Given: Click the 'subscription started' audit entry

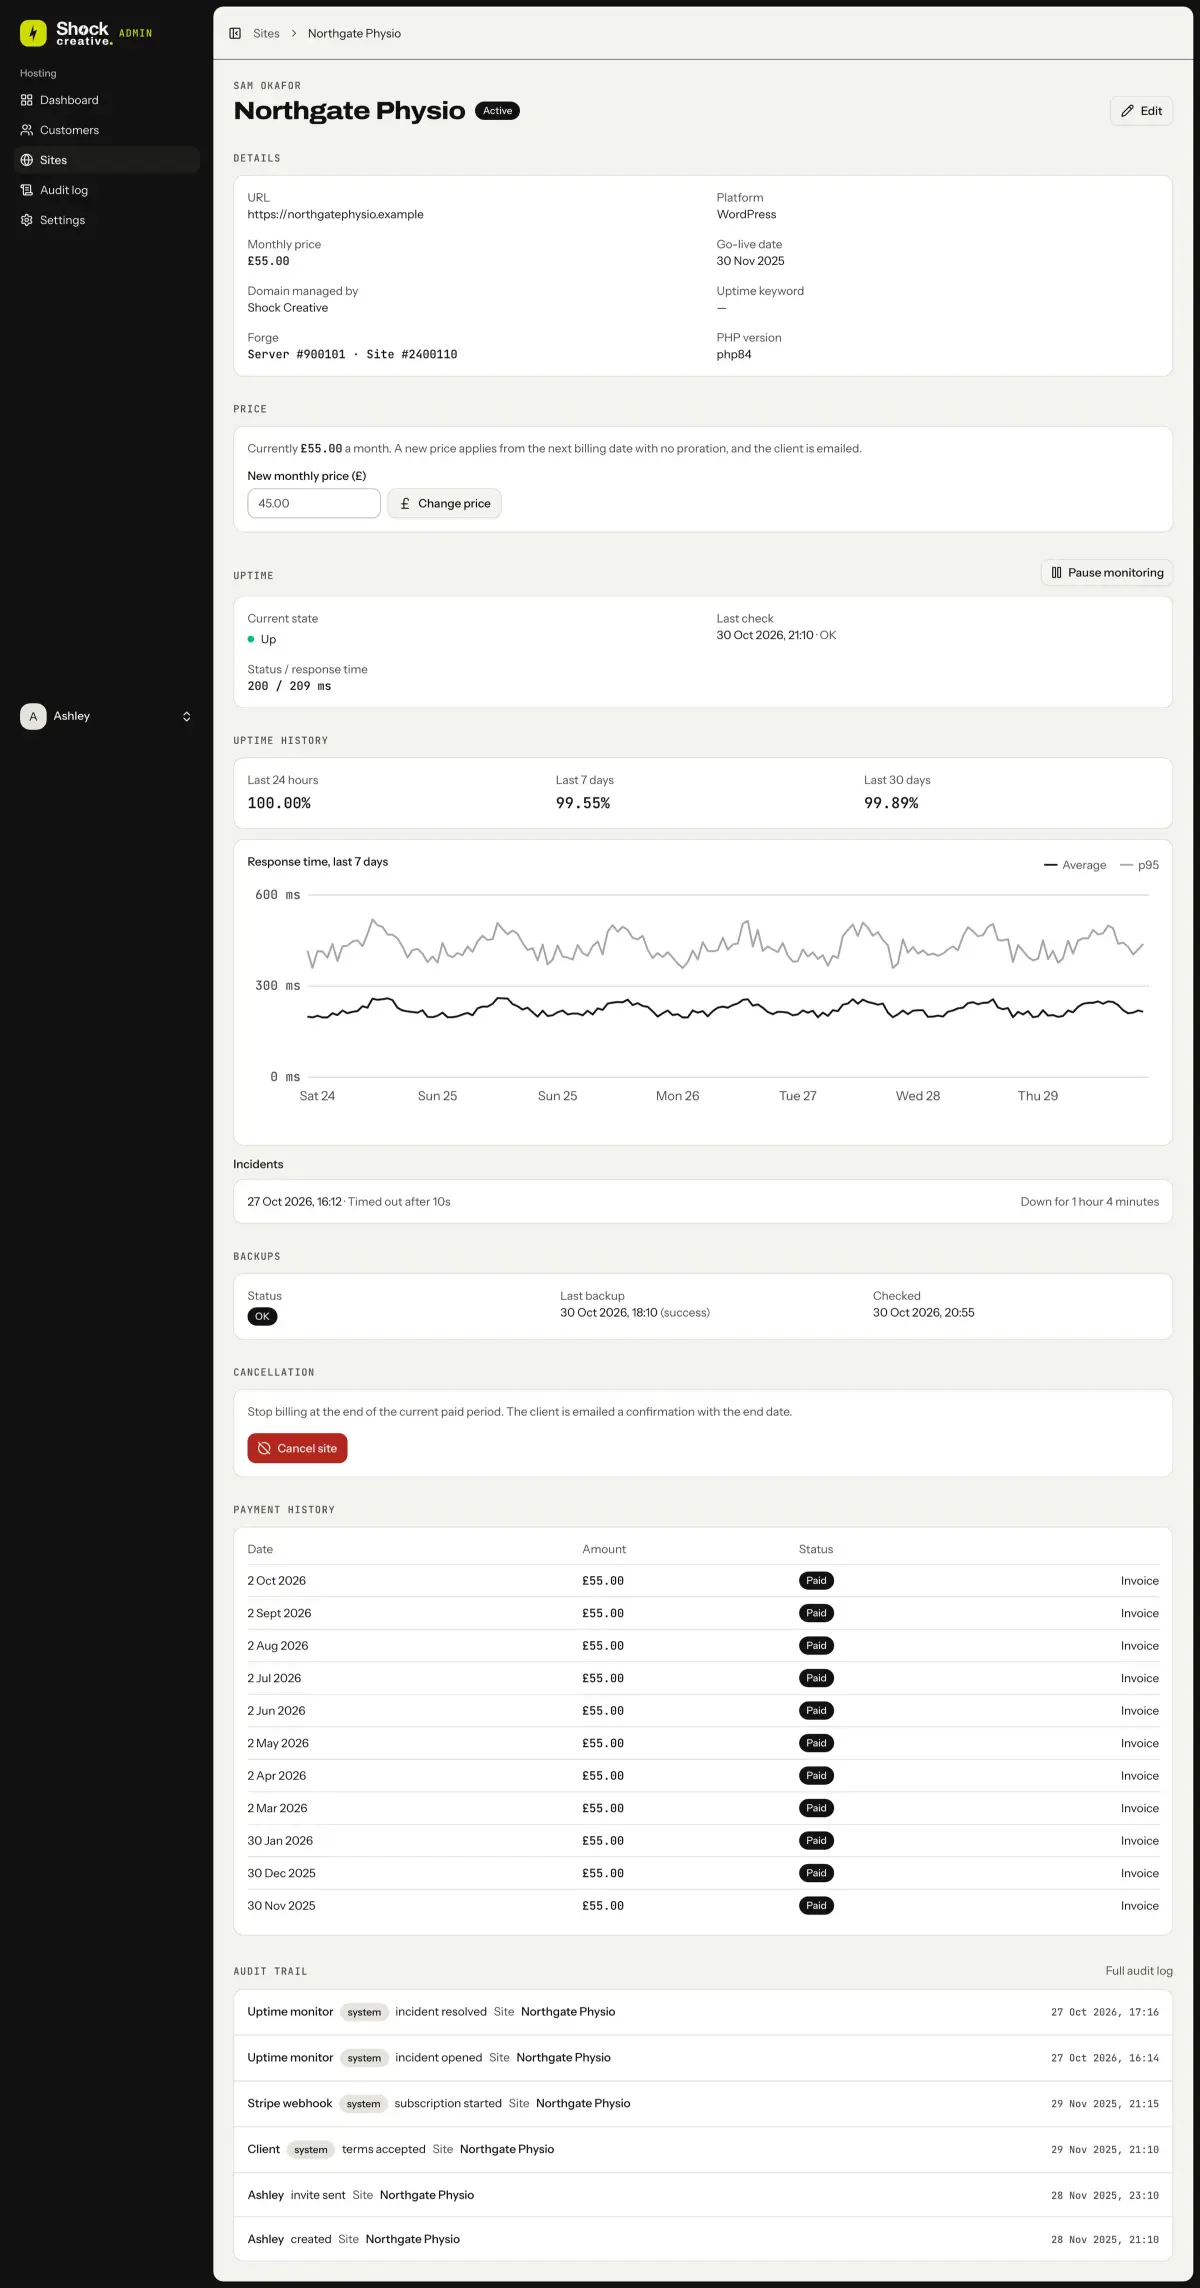Looking at the screenshot, I should pyautogui.click(x=703, y=2104).
